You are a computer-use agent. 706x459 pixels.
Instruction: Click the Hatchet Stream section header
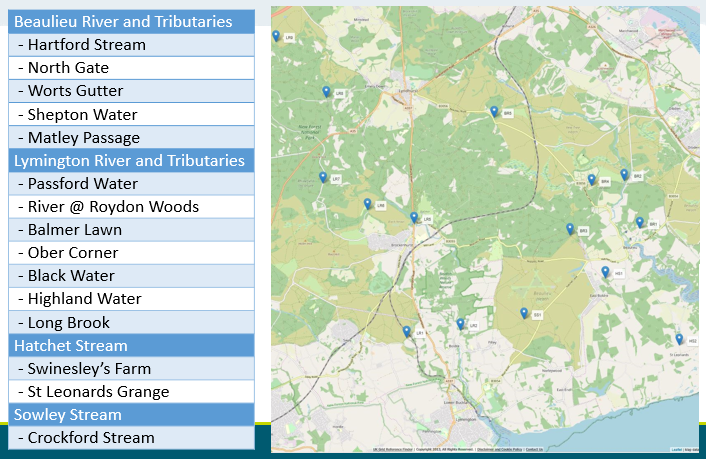click(x=133, y=346)
